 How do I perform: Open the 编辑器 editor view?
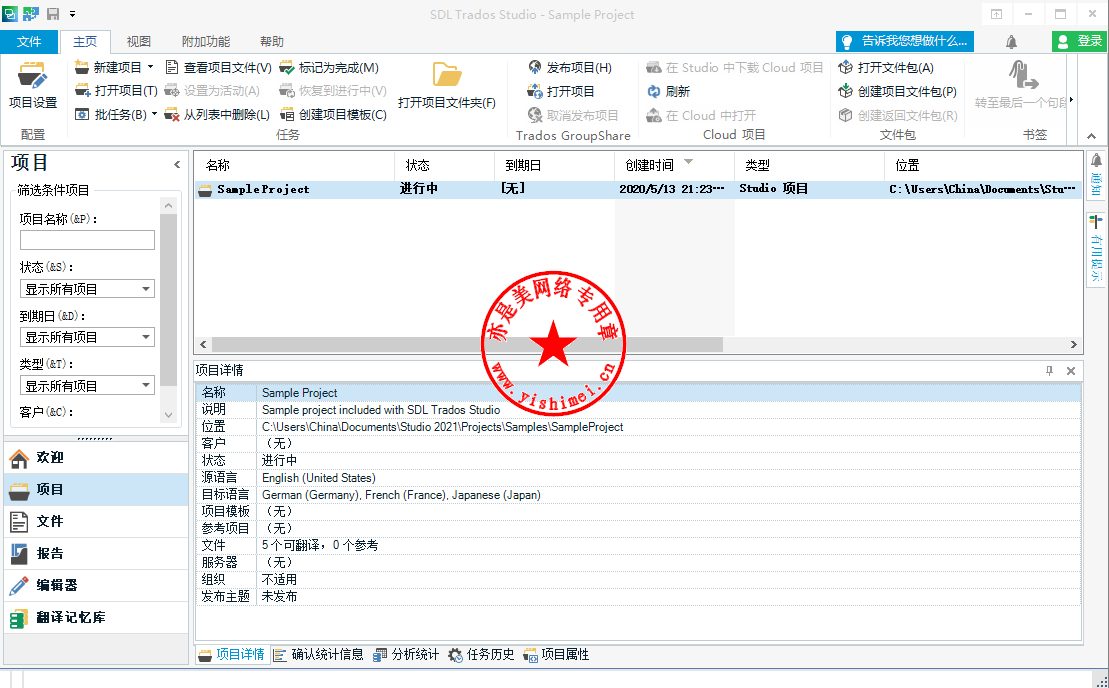(95, 585)
